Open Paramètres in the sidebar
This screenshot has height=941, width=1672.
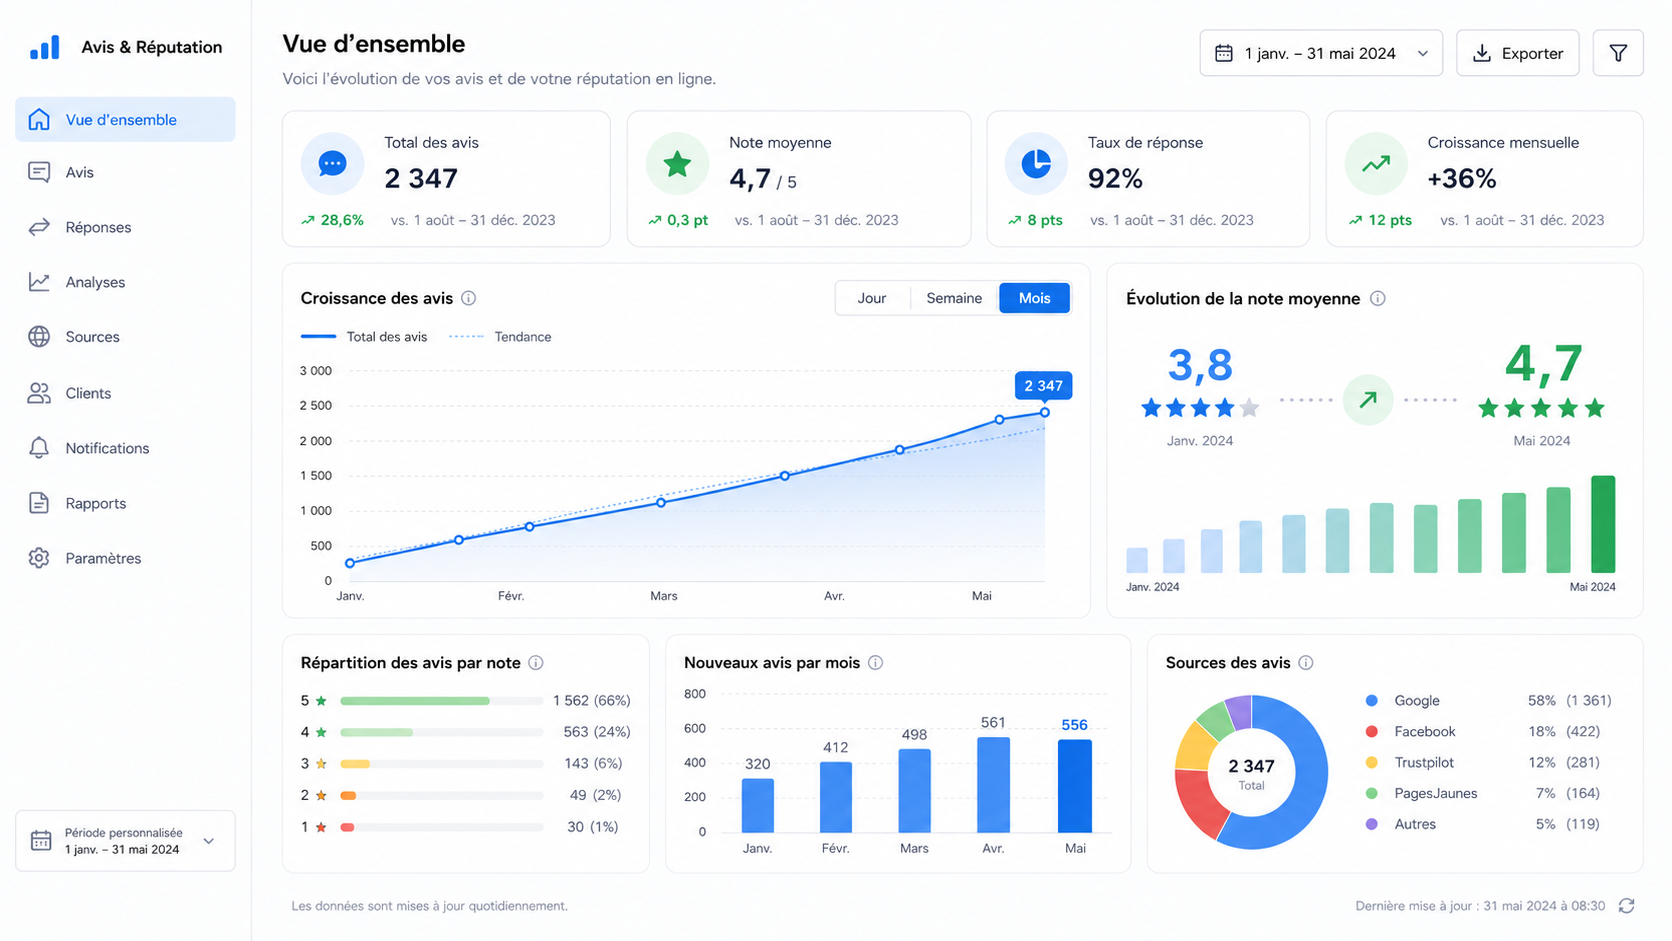click(125, 558)
